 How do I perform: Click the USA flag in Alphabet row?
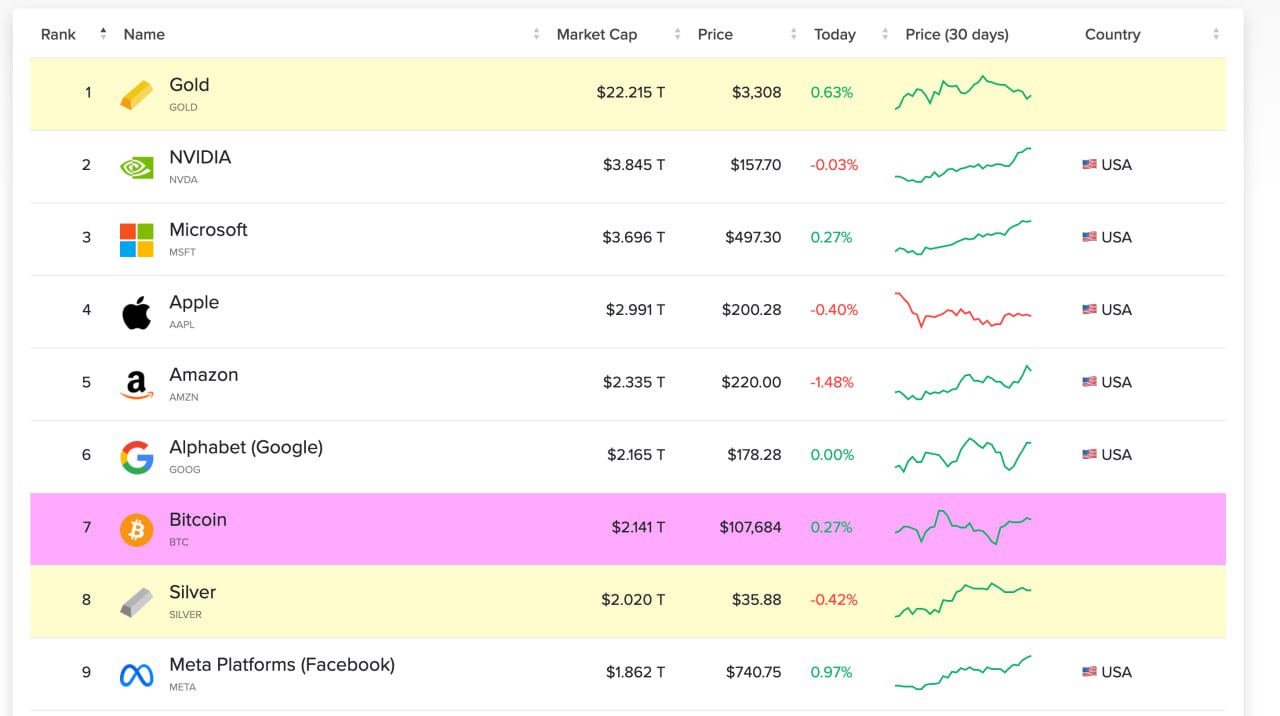(1089, 455)
